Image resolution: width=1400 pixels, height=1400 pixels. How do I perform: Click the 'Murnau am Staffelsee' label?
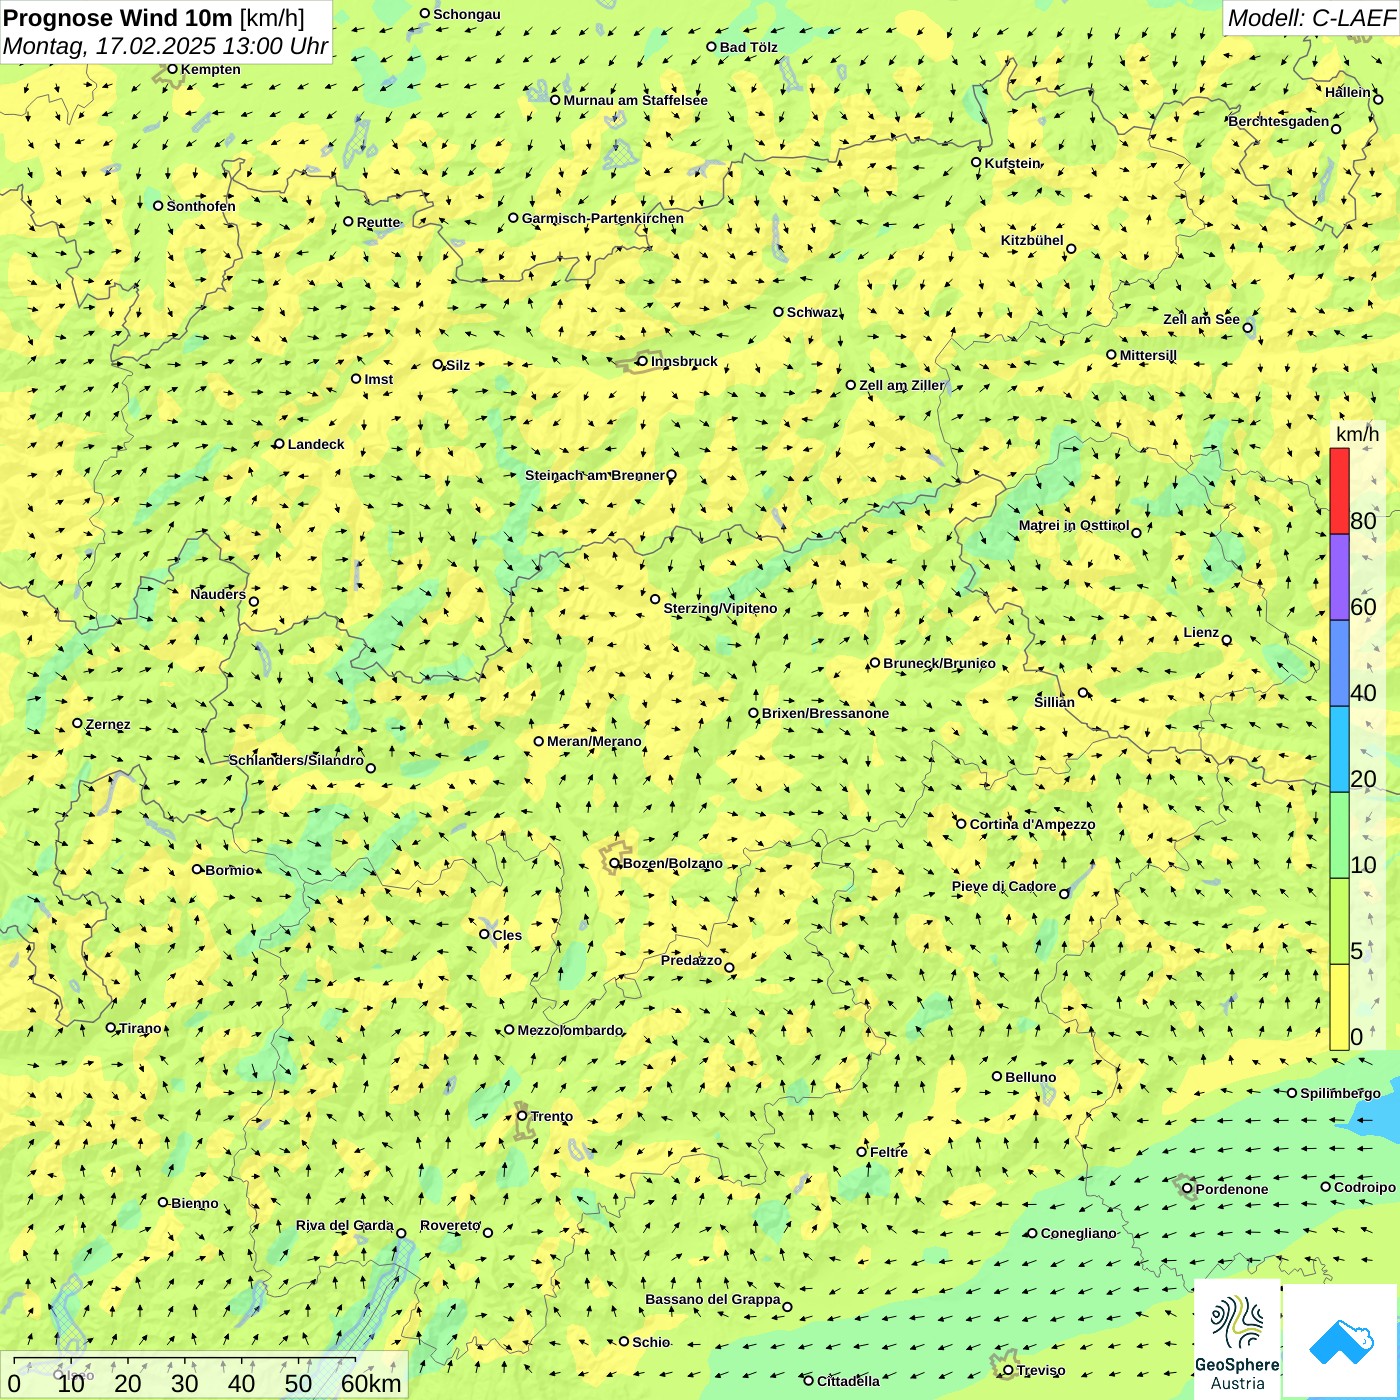(635, 100)
